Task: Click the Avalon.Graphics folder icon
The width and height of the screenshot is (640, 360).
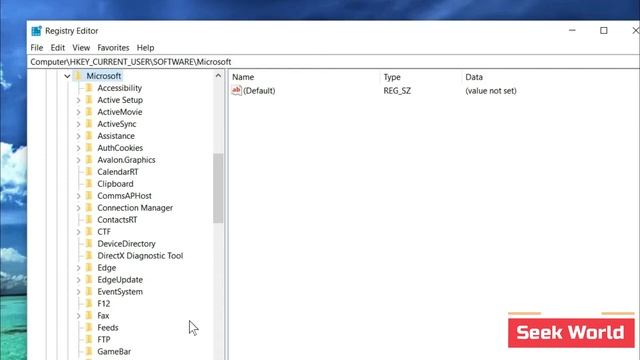Action: [x=89, y=160]
